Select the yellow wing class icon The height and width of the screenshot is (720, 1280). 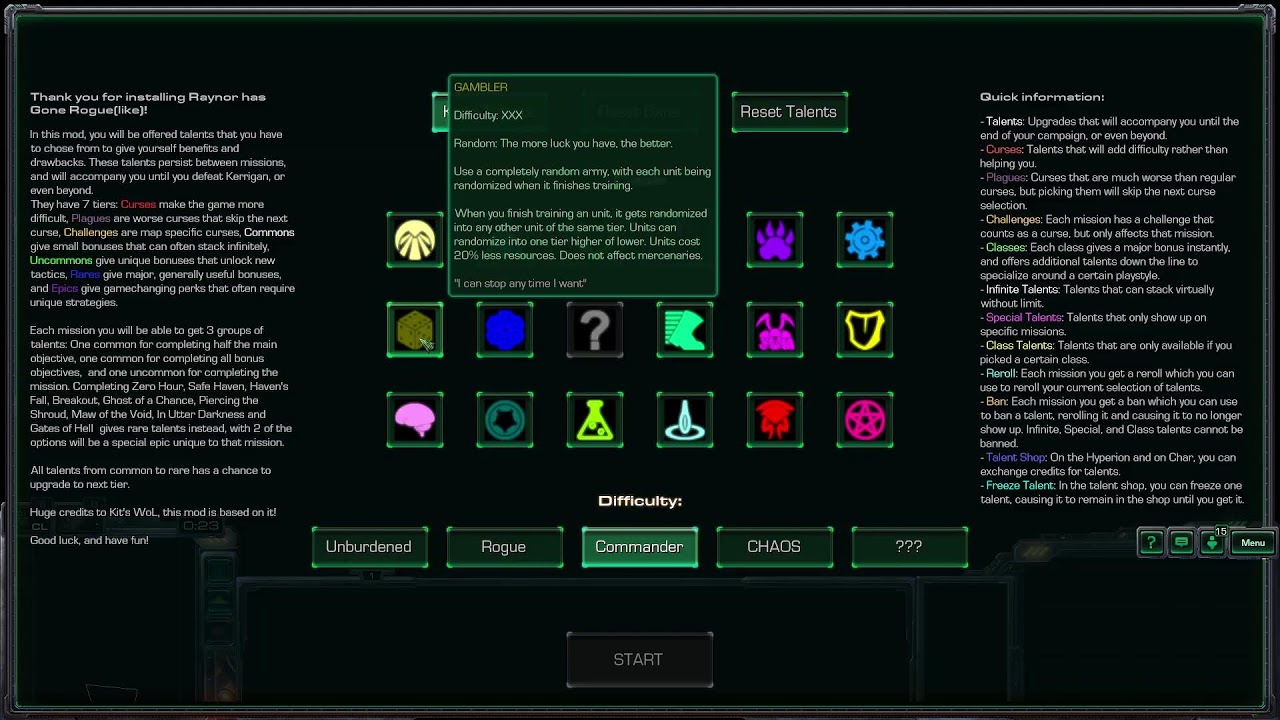[415, 240]
